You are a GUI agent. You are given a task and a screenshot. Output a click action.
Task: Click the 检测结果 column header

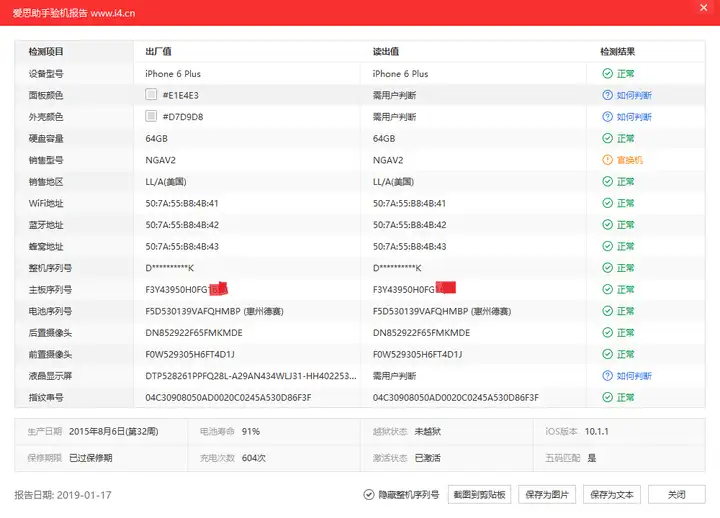tap(618, 51)
